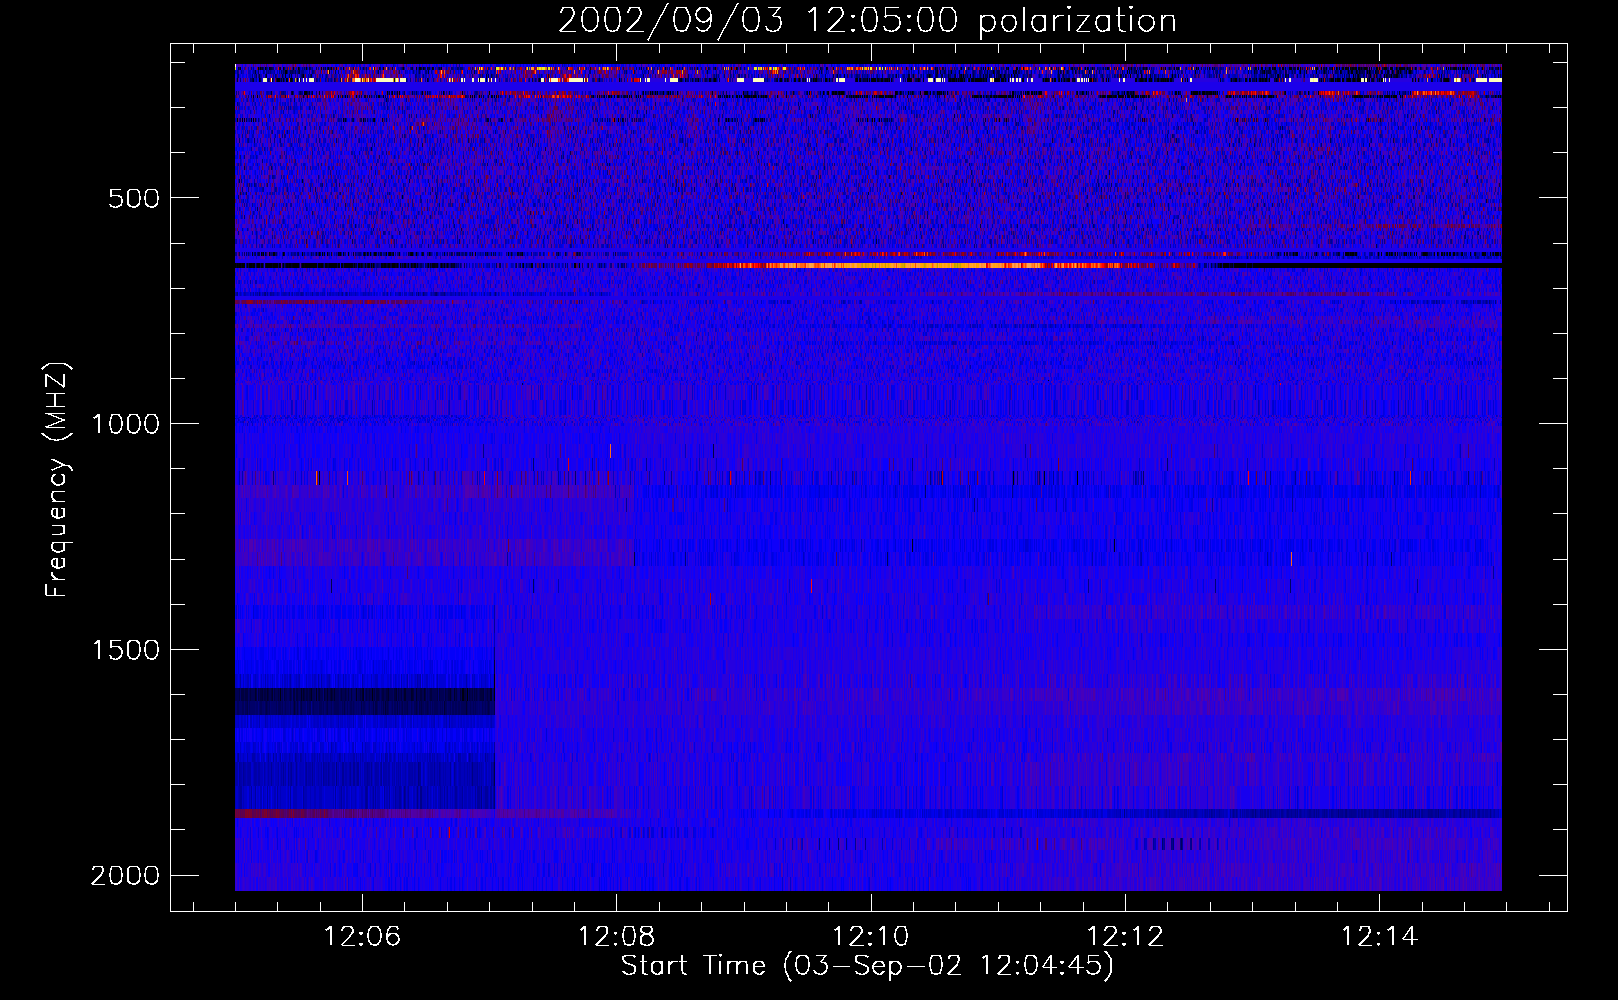Viewport: 1618px width, 1000px height.
Task: Click the 12:12 time axis label
Action: pyautogui.click(x=1125, y=937)
